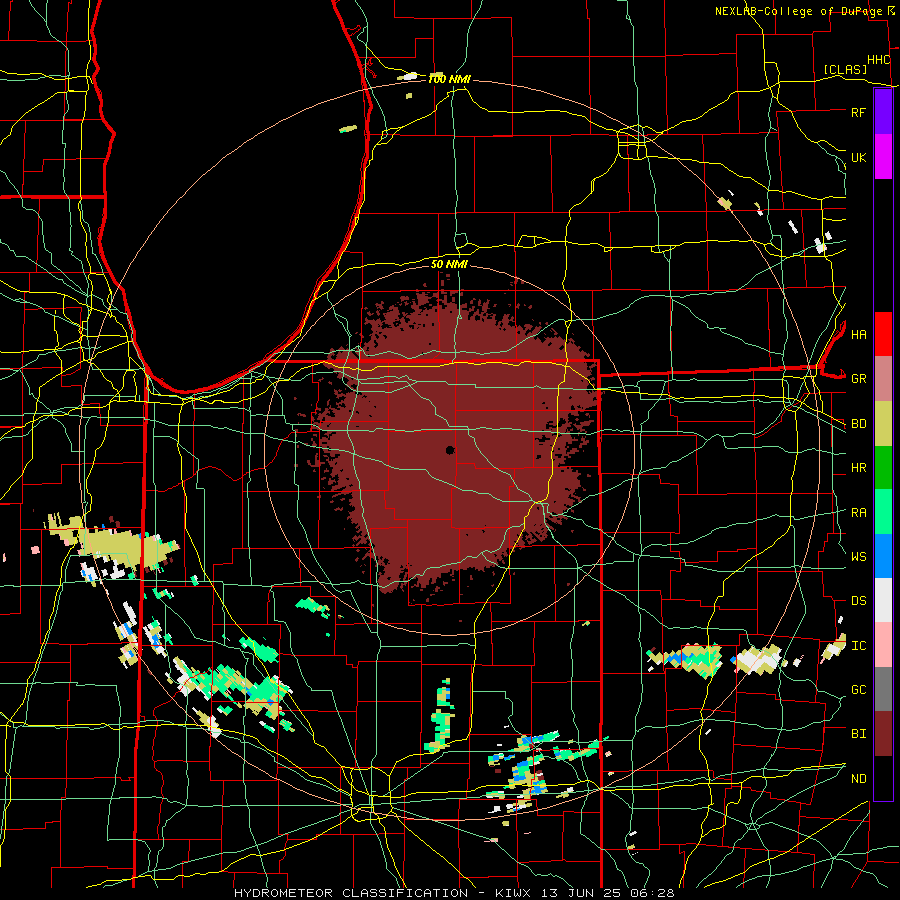Click the "GC" legend label
This screenshot has width=900, height=900.
858,690
